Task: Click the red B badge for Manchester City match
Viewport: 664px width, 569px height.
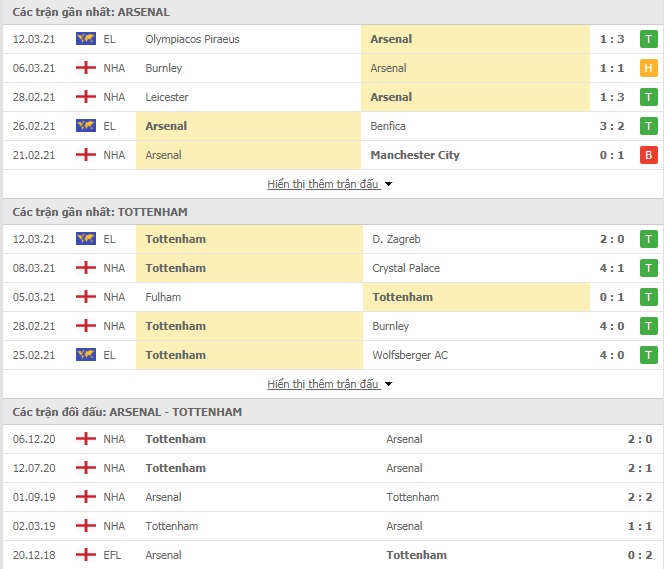Action: (x=648, y=155)
